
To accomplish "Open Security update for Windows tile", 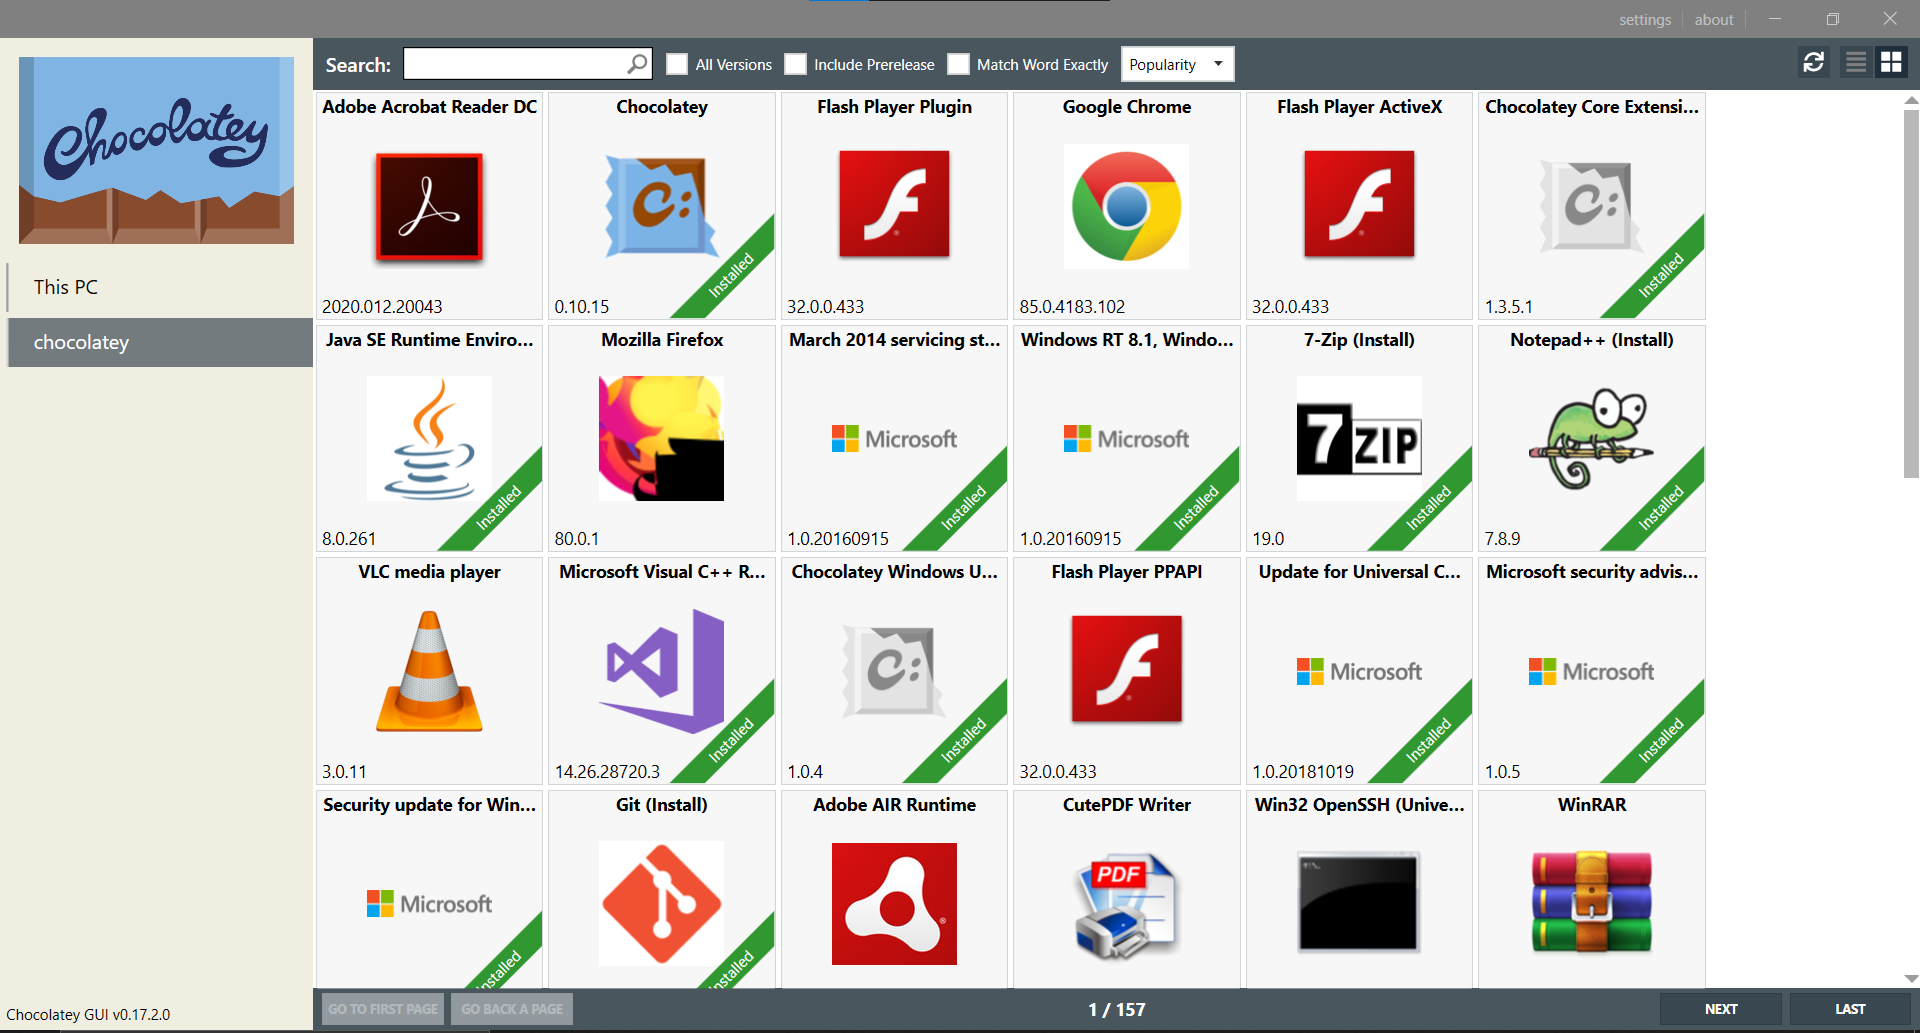I will coord(429,890).
